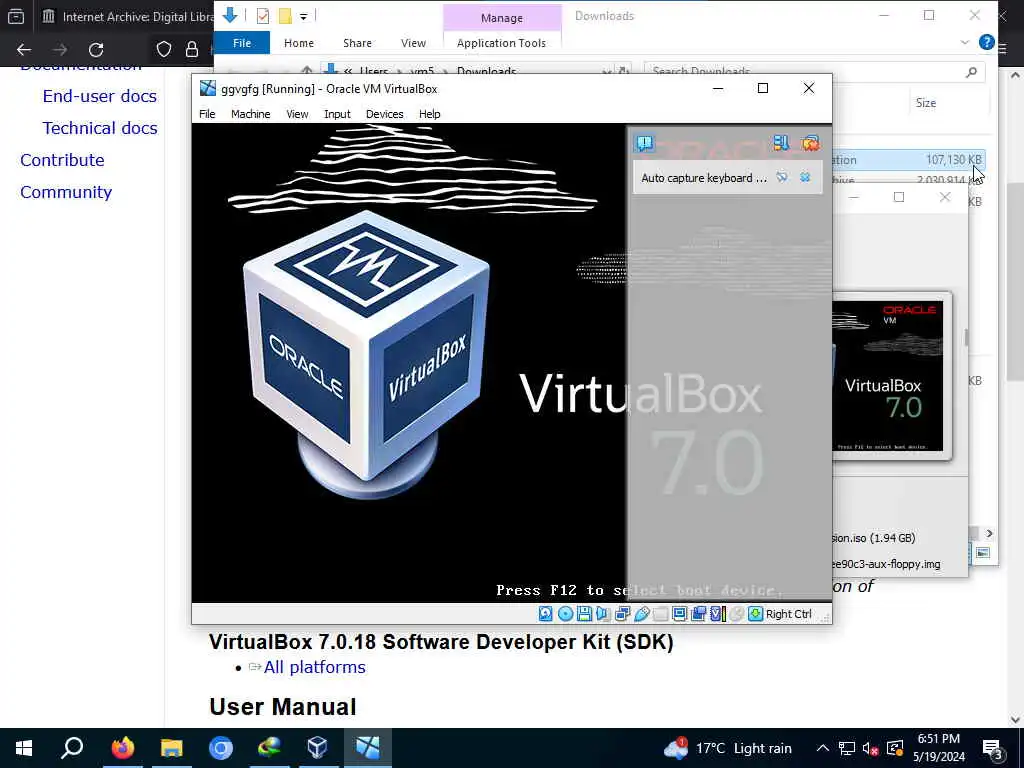Go back in the browser

24,50
